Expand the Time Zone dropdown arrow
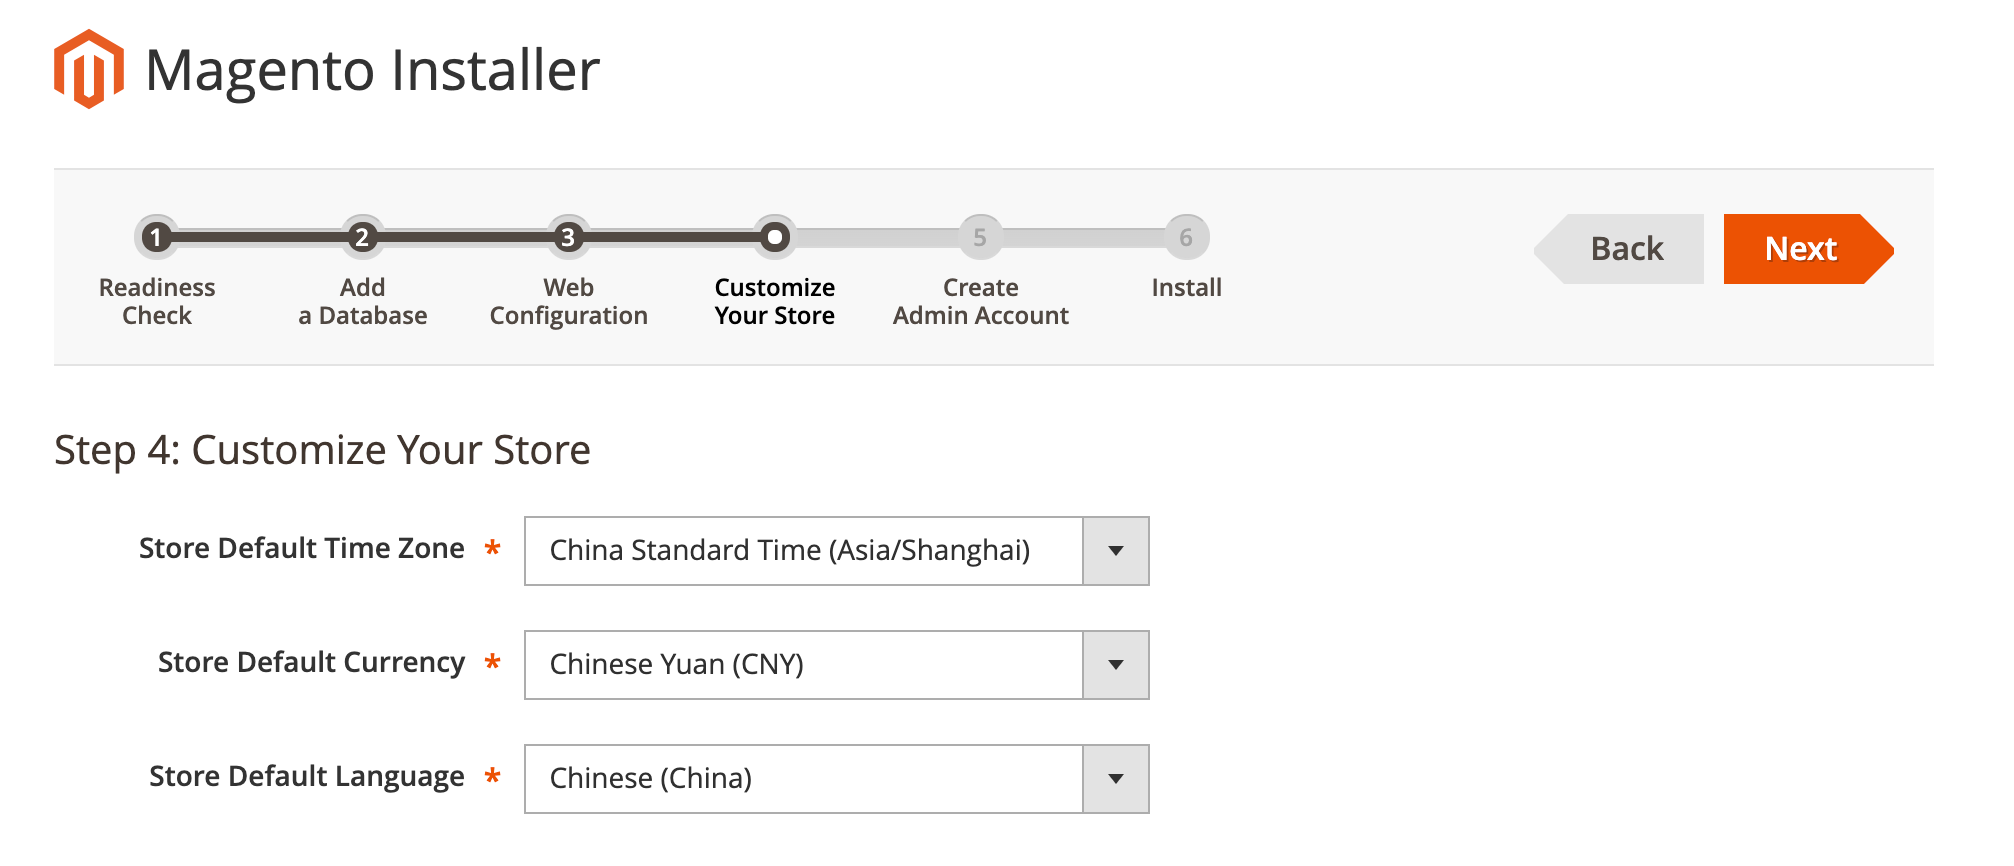Image resolution: width=2014 pixels, height=866 pixels. click(x=1116, y=551)
